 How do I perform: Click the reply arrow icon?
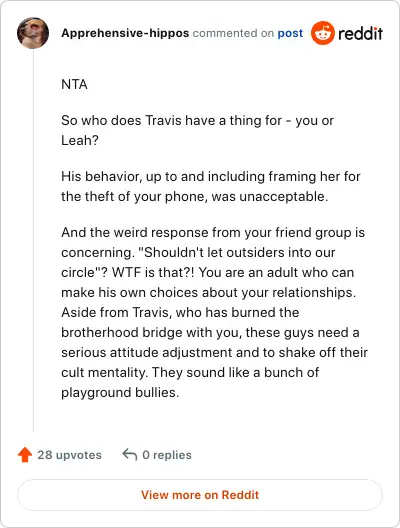[130, 454]
